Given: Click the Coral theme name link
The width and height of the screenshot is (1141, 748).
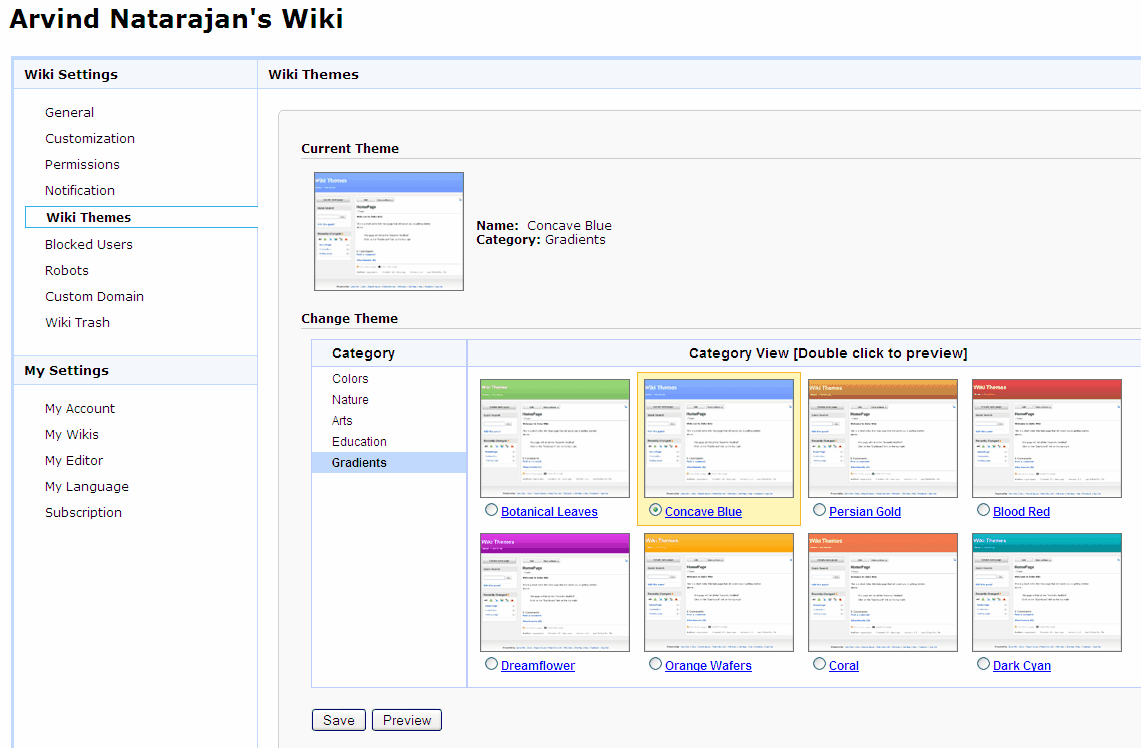Looking at the screenshot, I should pos(843,666).
